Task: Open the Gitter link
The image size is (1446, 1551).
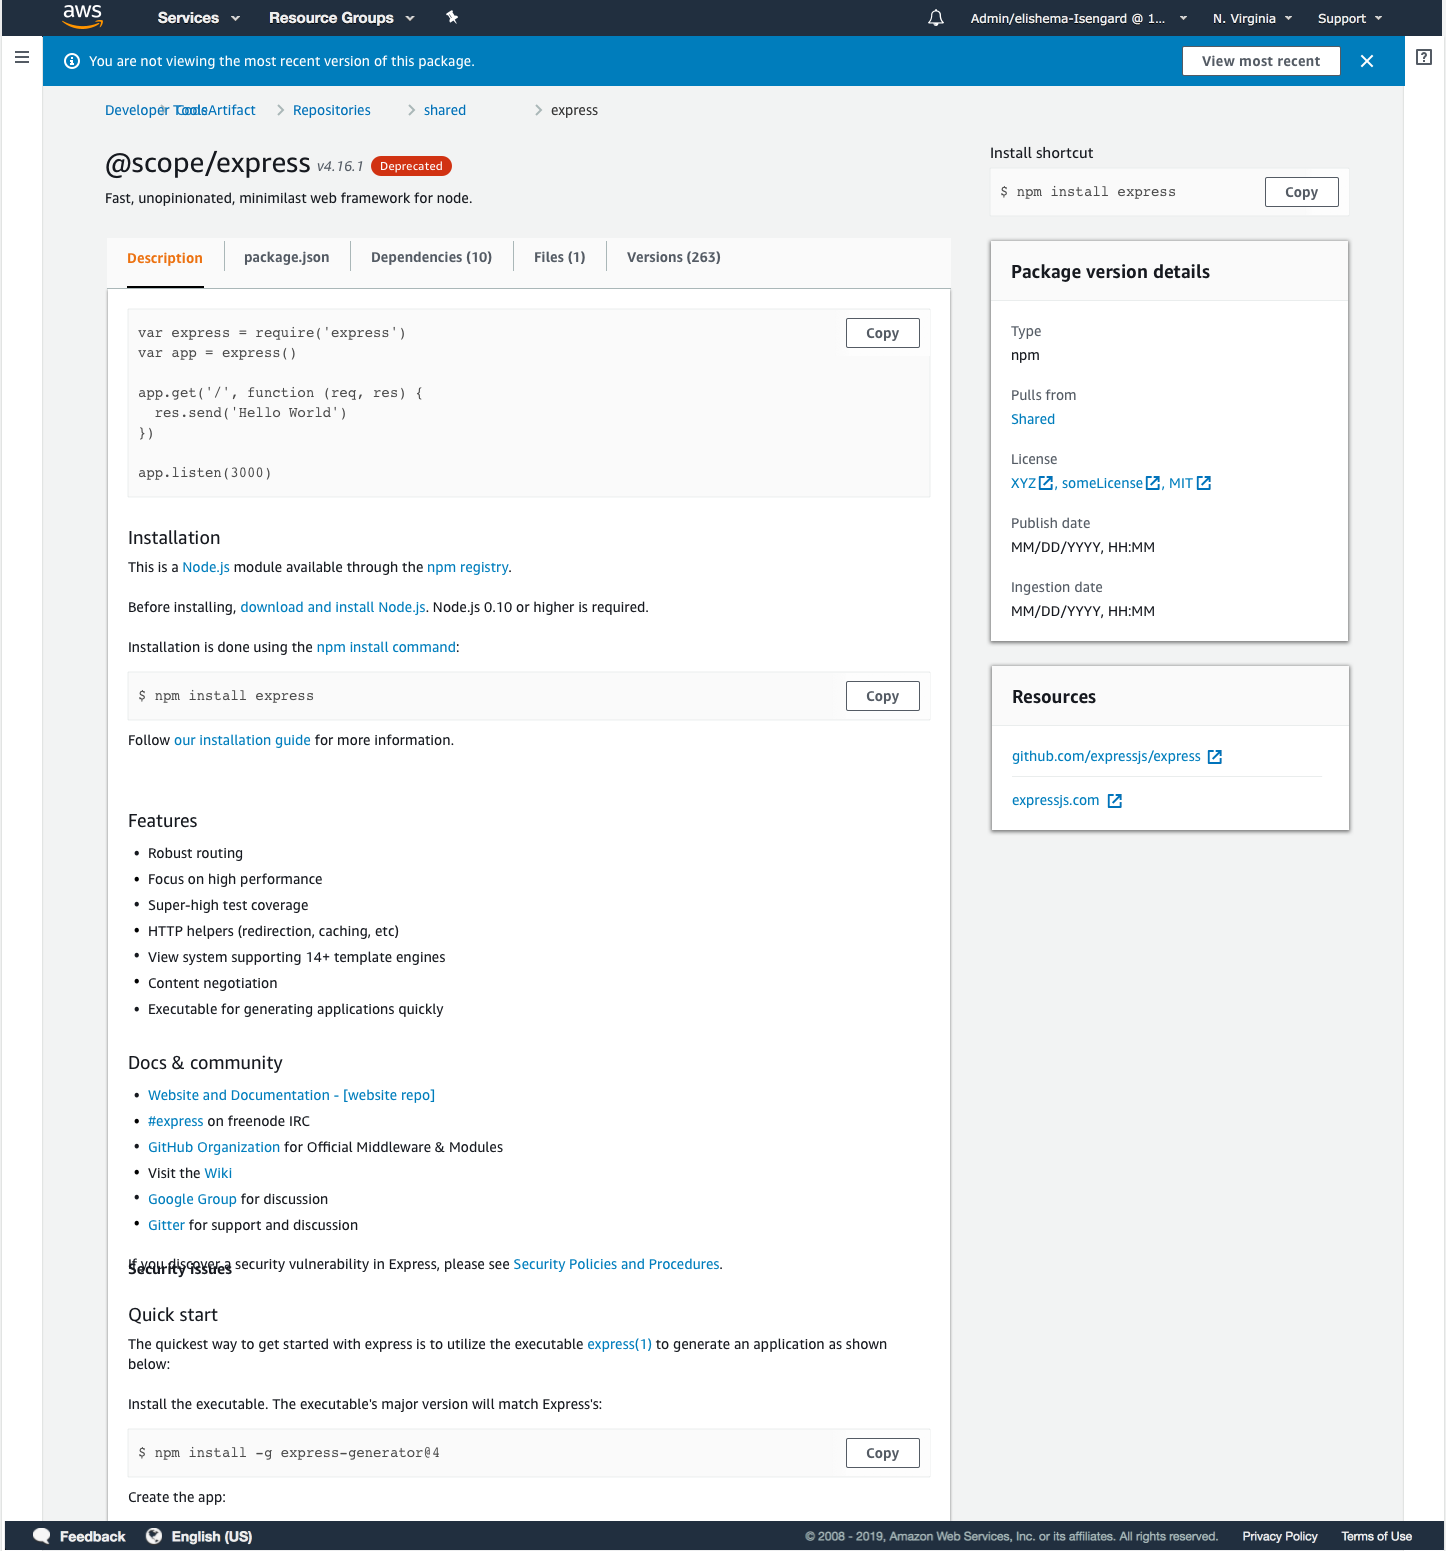Action: [166, 1225]
